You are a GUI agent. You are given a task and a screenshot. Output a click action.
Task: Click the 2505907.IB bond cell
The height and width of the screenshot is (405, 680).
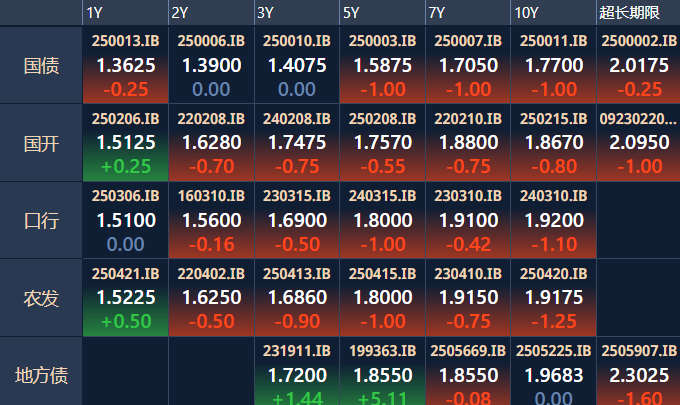click(638, 374)
